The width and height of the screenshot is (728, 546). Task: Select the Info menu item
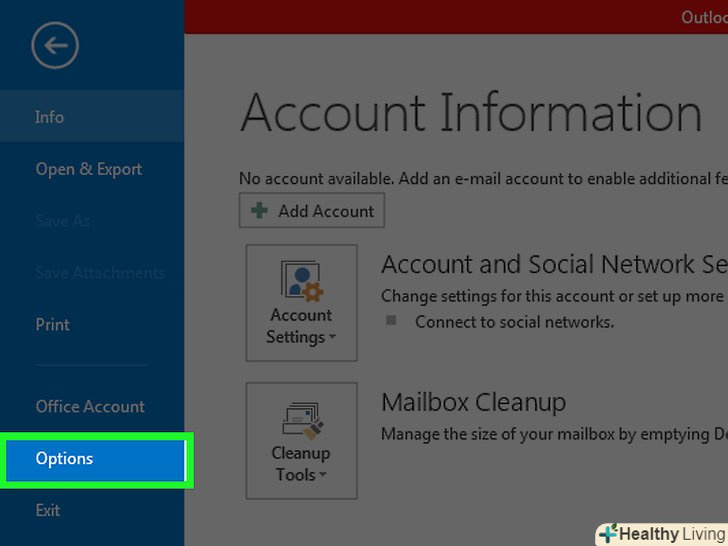coord(92,117)
